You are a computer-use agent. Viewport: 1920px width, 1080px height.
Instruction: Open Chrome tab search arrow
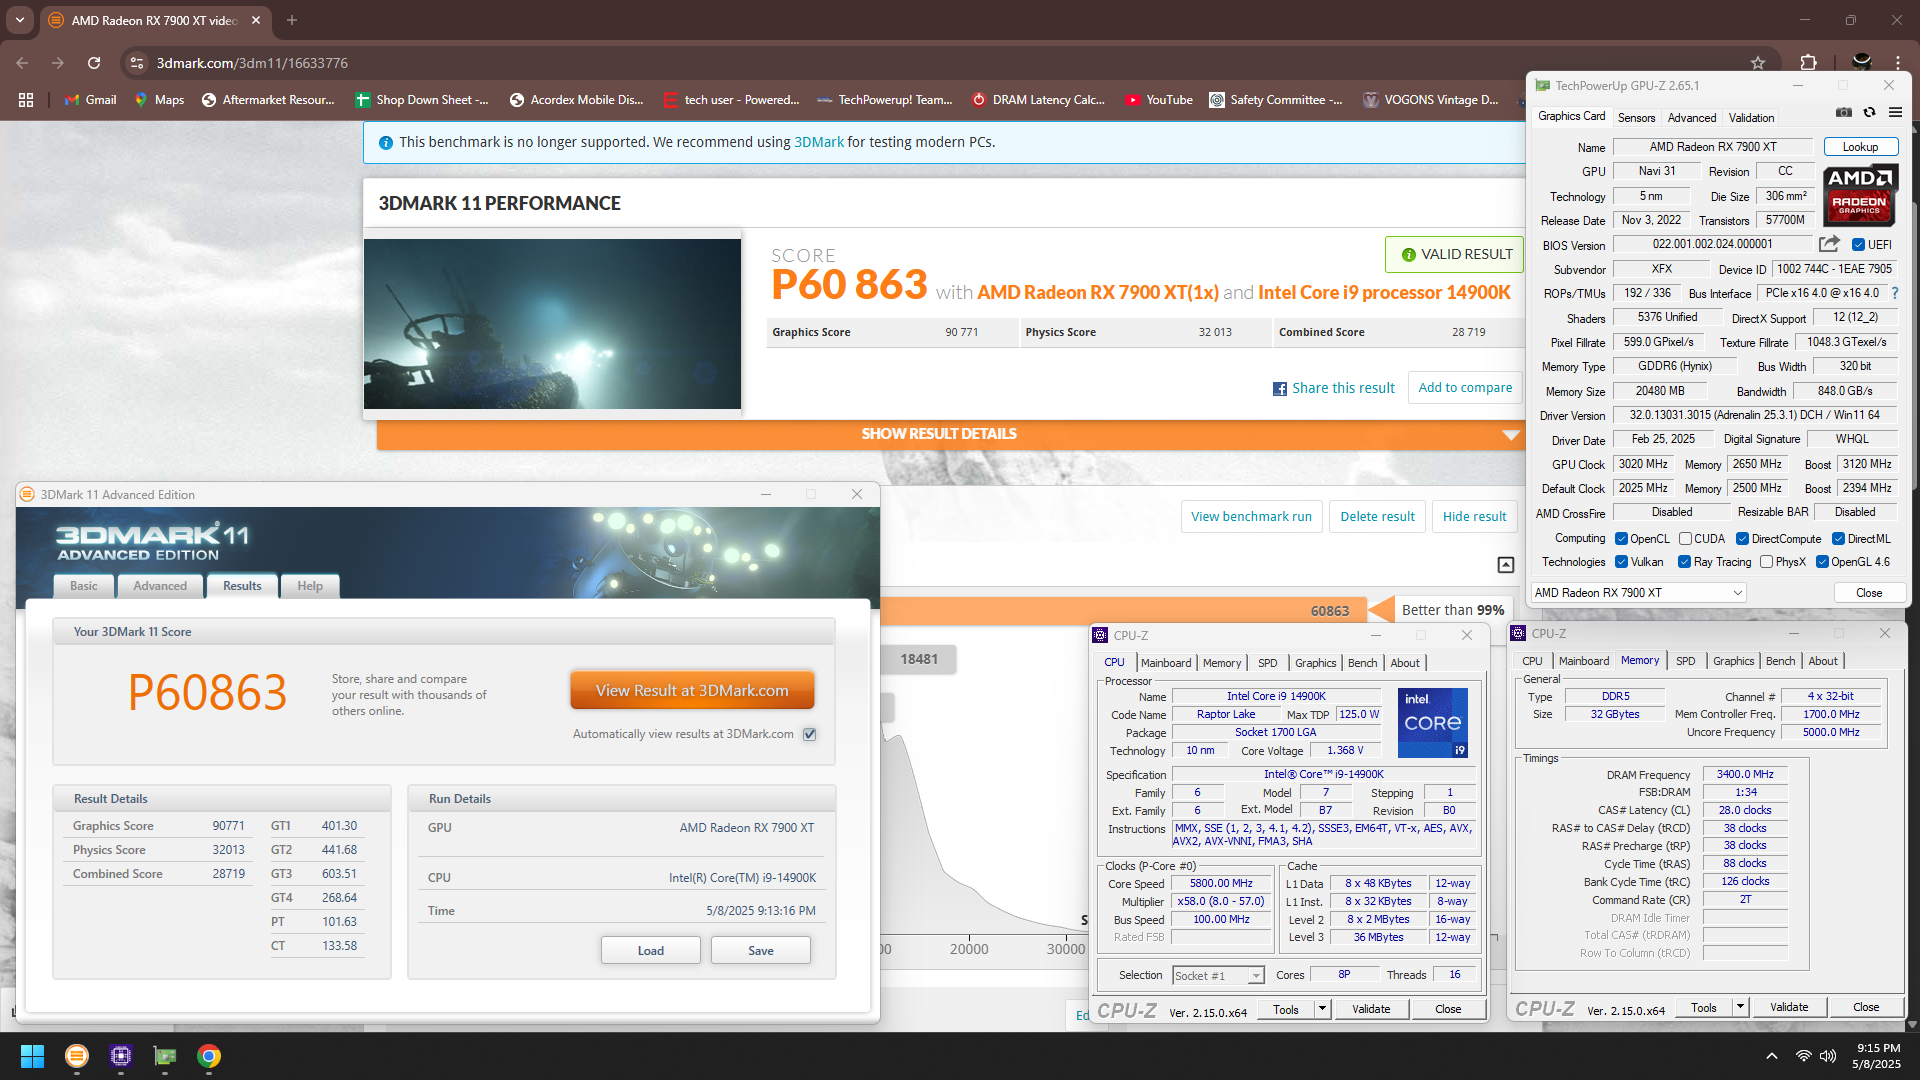tap(19, 20)
